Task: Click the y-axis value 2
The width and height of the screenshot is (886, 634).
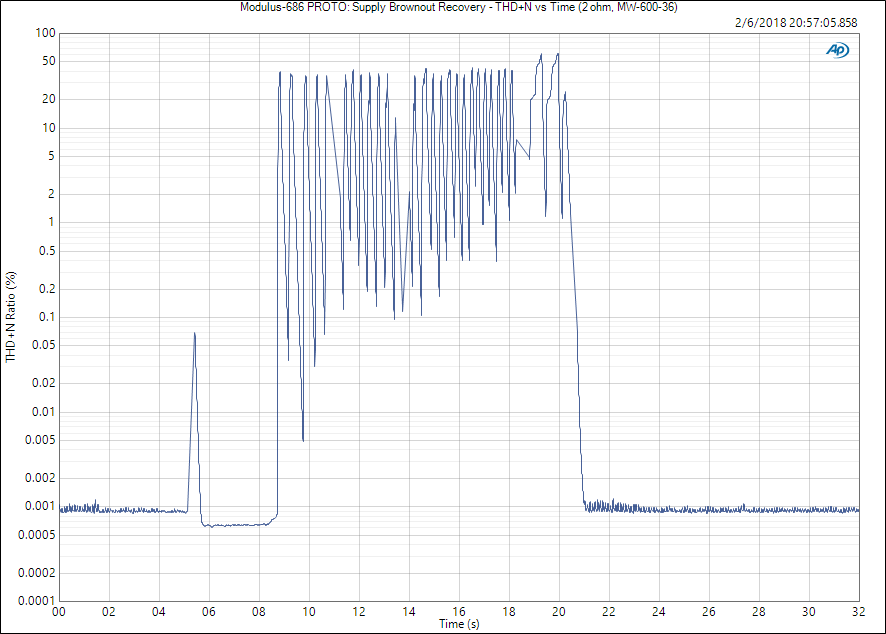Action: click(x=51, y=194)
